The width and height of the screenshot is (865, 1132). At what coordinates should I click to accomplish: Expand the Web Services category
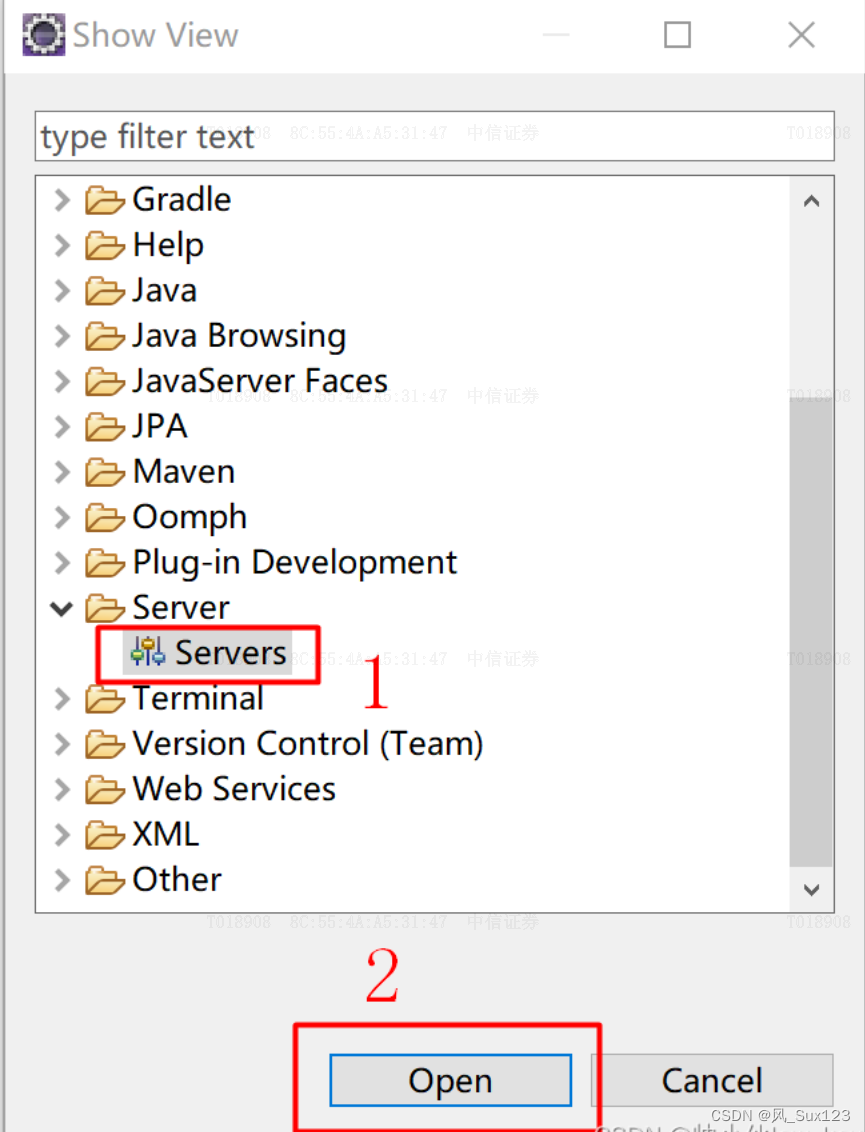coord(63,790)
